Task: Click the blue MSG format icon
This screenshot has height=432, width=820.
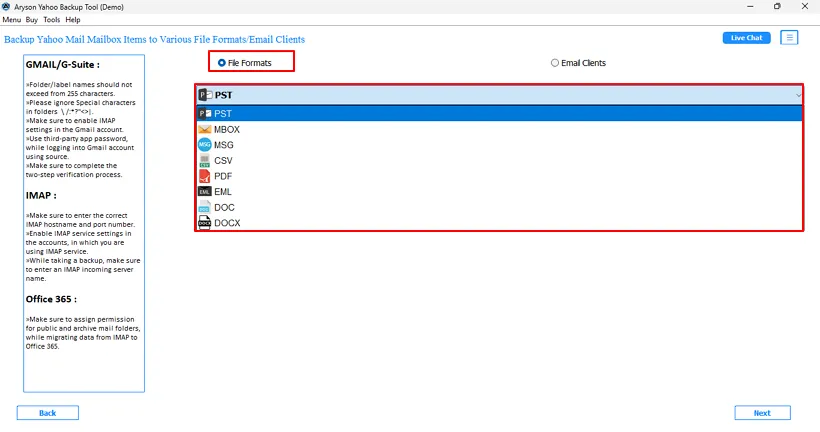Action: point(205,145)
